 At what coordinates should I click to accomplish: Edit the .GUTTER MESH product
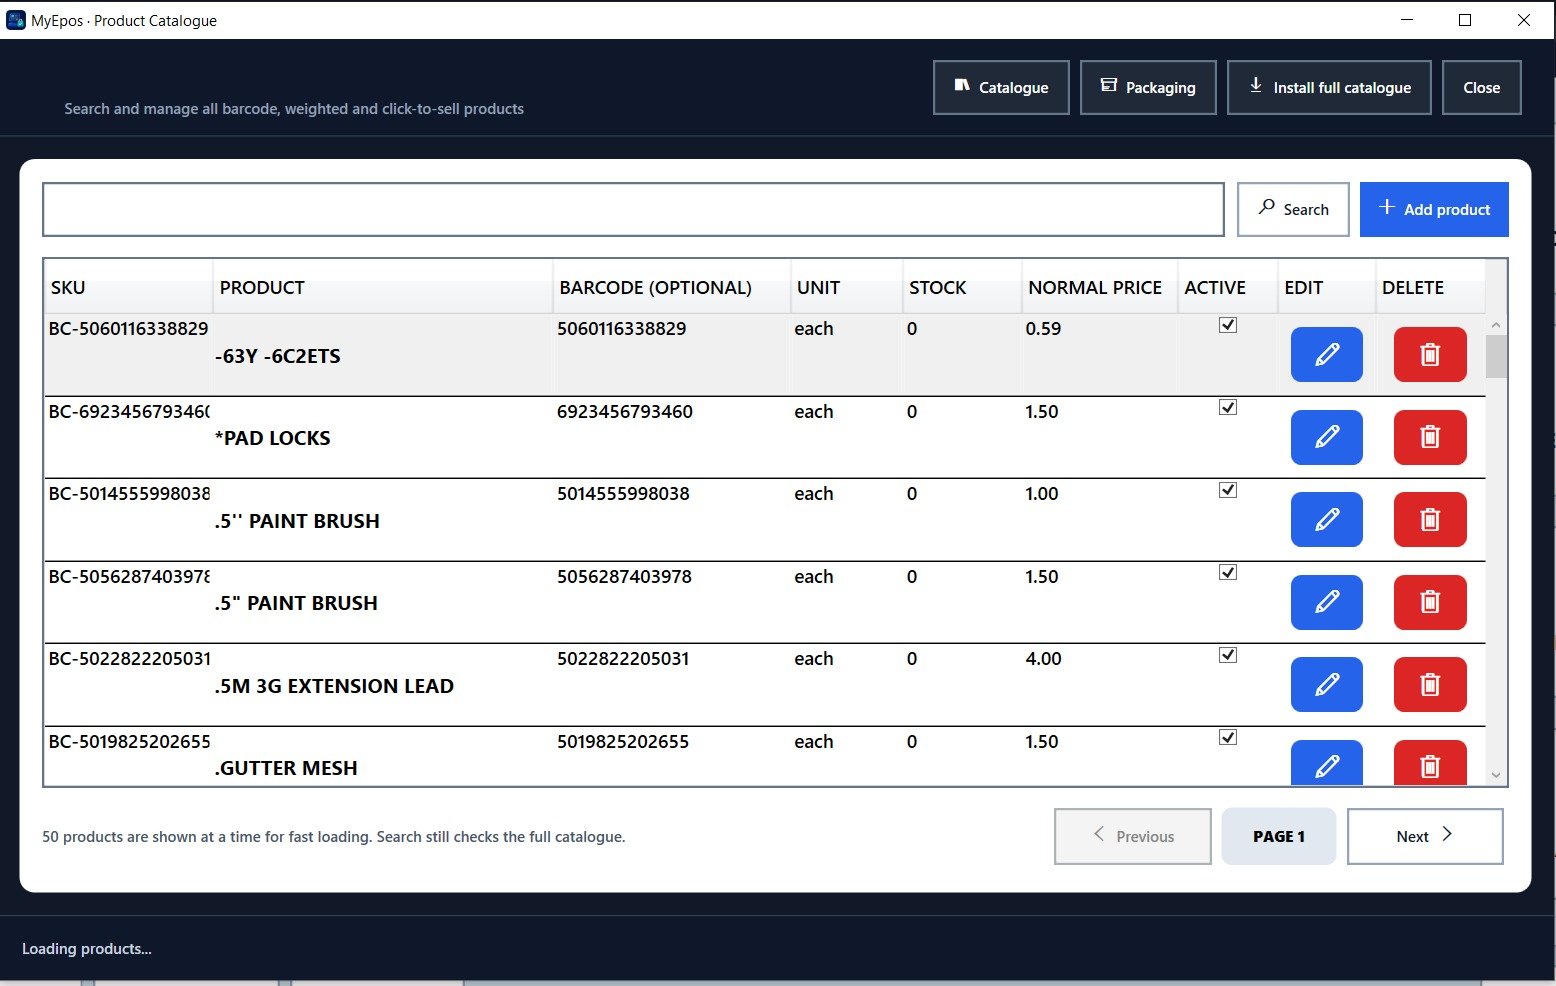tap(1326, 763)
